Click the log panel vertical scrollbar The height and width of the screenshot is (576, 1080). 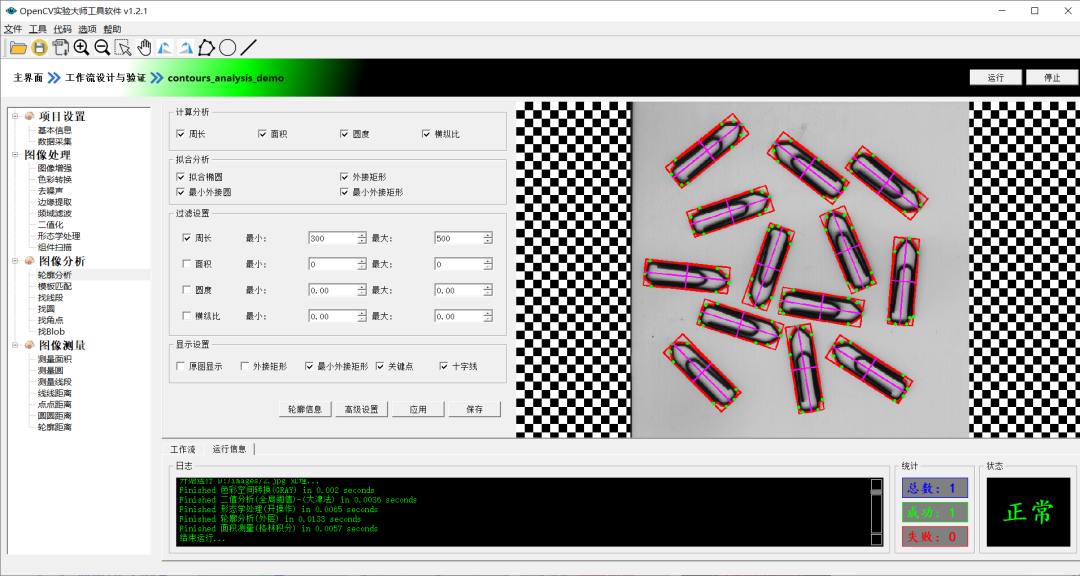pyautogui.click(x=876, y=512)
